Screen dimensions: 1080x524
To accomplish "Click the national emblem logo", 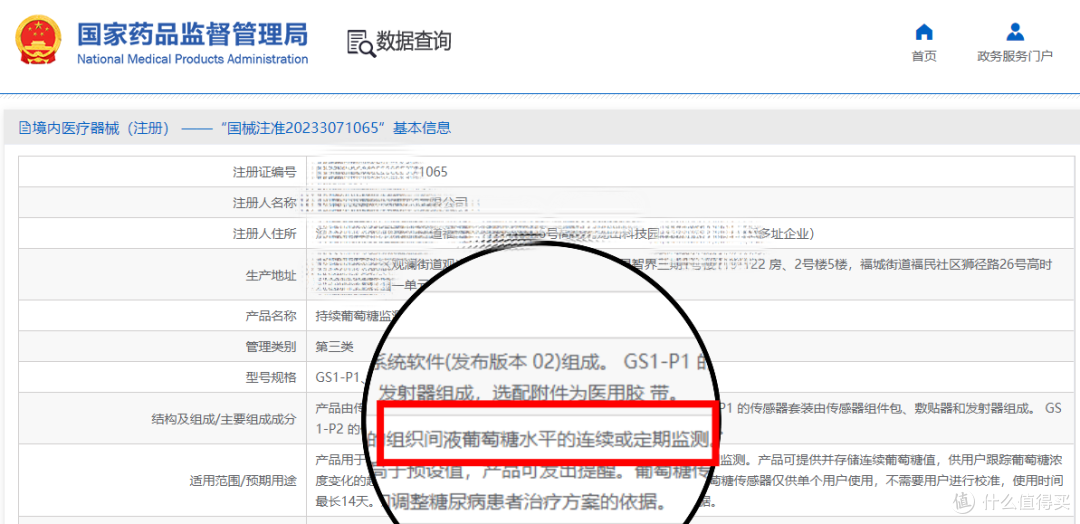I will coord(38,42).
